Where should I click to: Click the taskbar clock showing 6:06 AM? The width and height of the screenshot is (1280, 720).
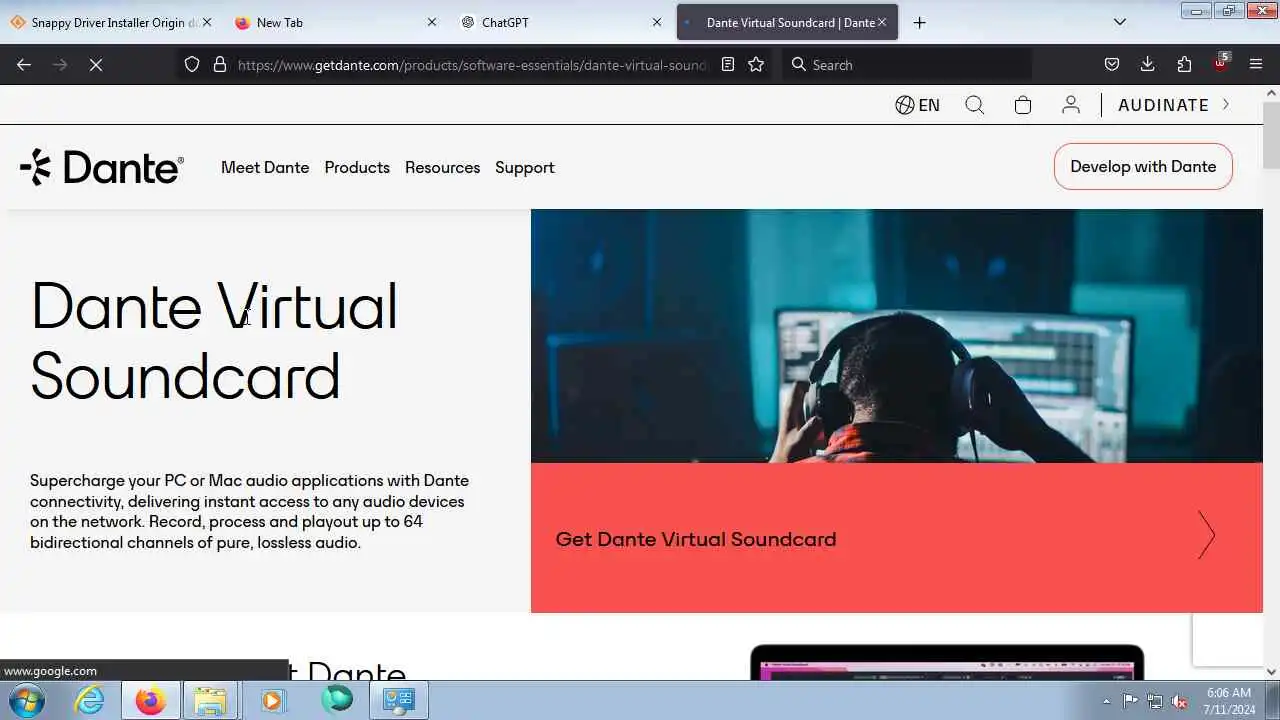pyautogui.click(x=1229, y=700)
